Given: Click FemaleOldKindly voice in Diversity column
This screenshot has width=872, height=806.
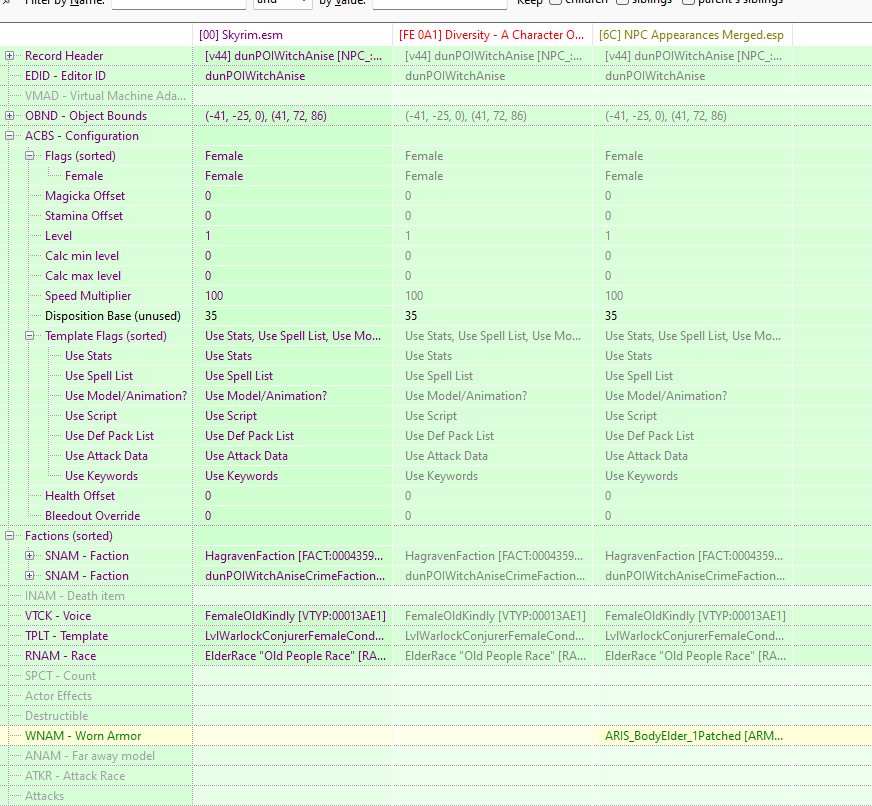Looking at the screenshot, I should (x=492, y=616).
